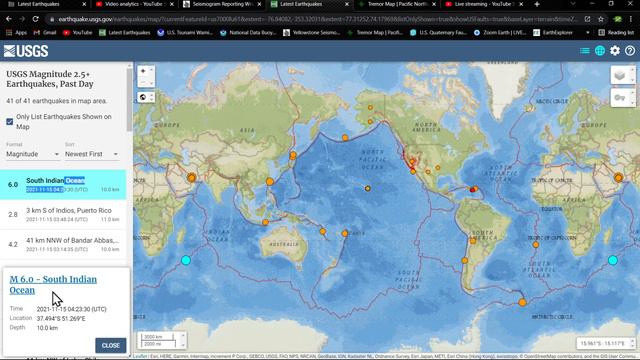
Task: Open the help question mark icon
Action: (630, 51)
